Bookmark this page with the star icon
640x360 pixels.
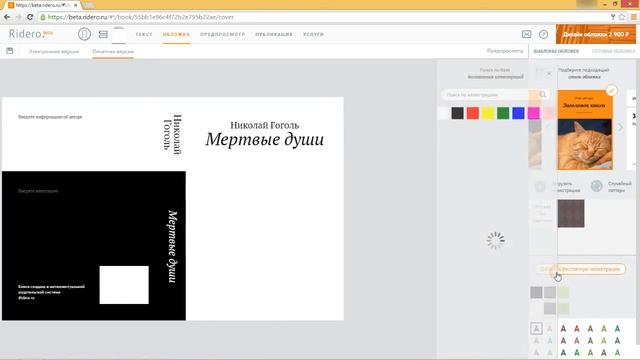tap(622, 17)
